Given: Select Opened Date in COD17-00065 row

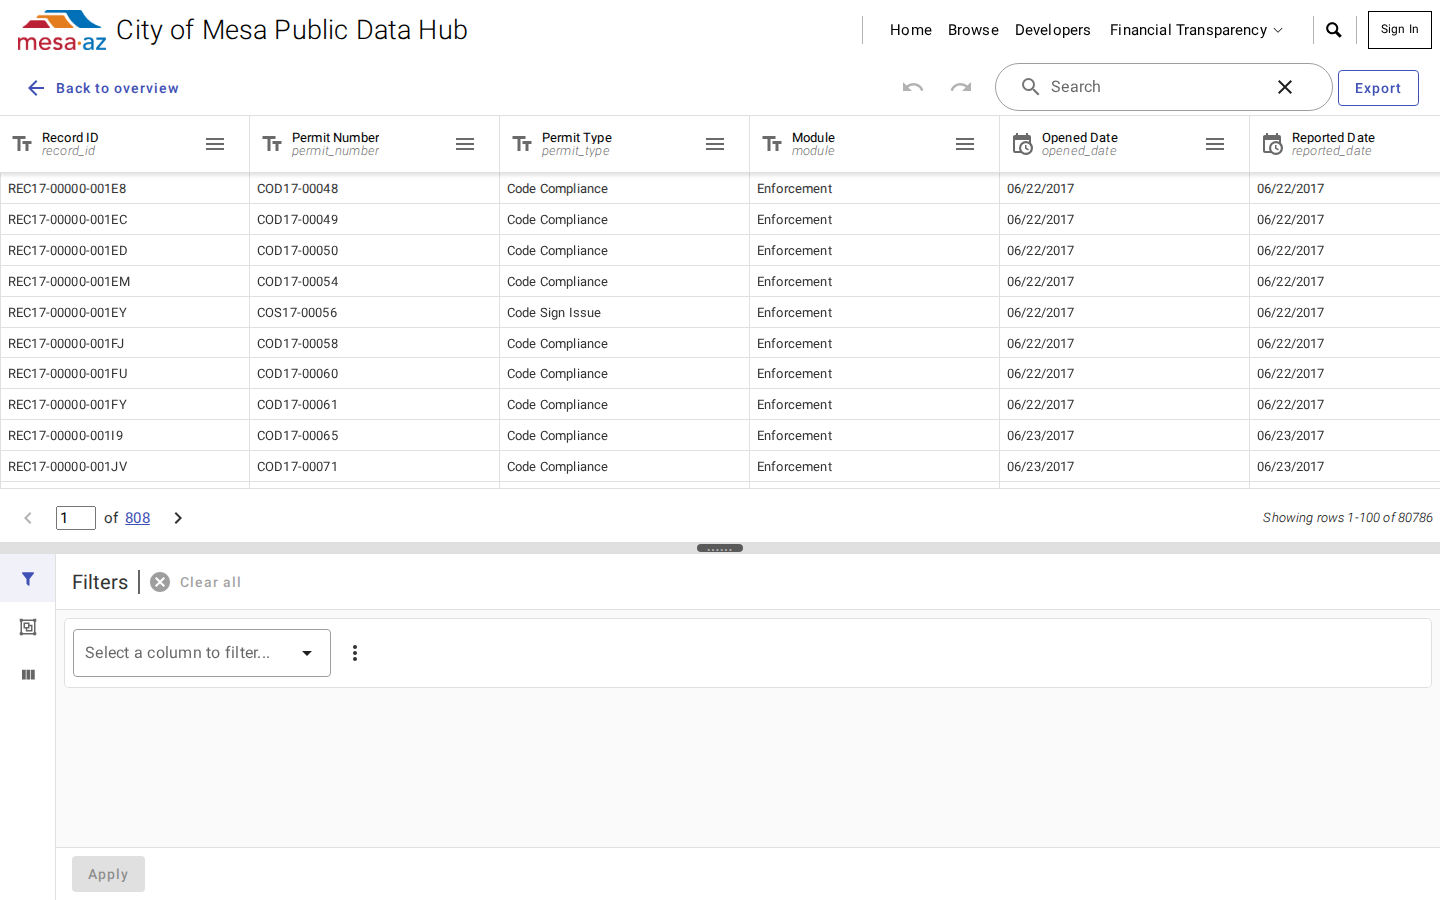Looking at the screenshot, I should [x=1125, y=435].
